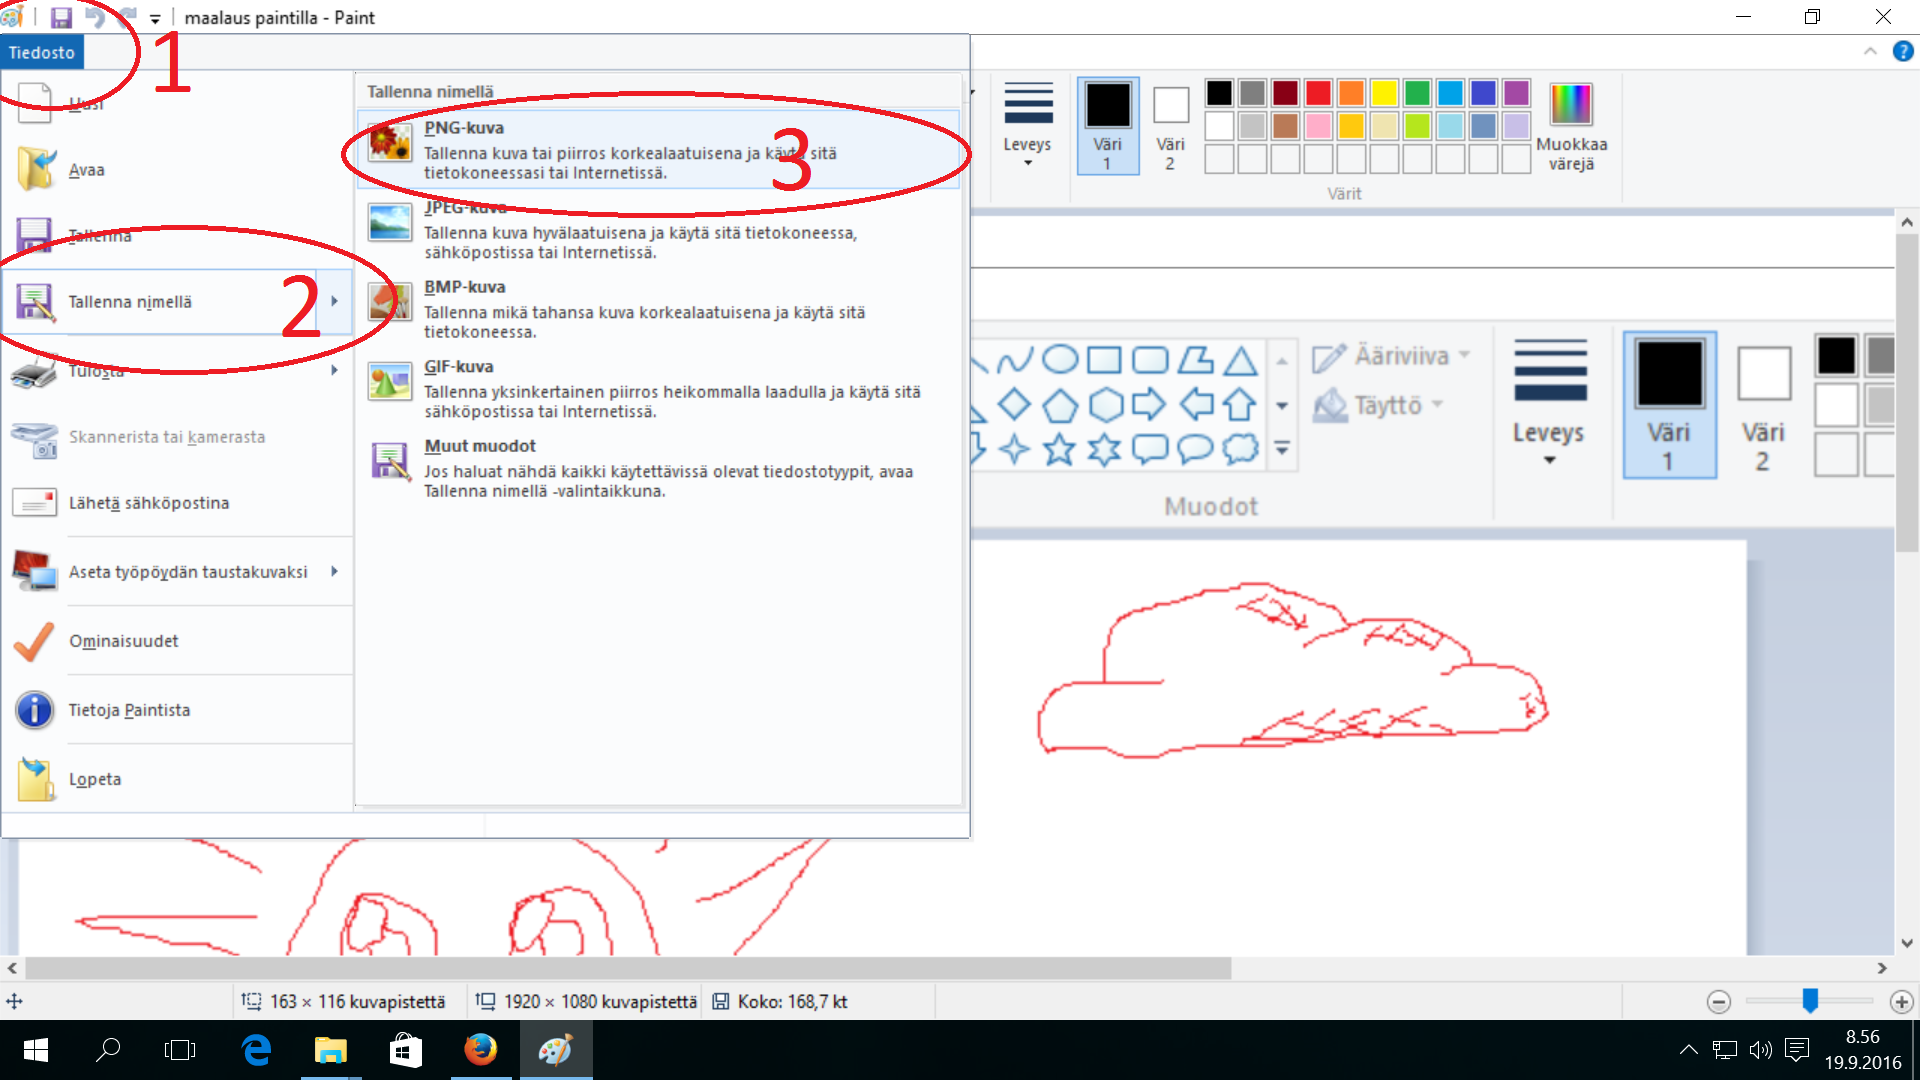Viewport: 1920px width, 1080px height.
Task: Select Väri 2 color toggle
Action: point(1170,125)
